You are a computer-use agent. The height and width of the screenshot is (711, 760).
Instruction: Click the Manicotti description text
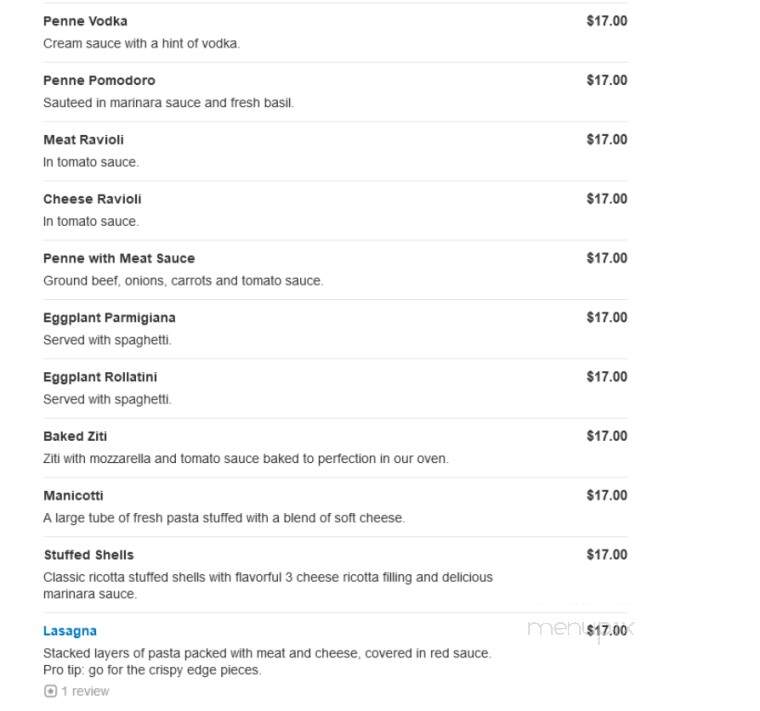224,518
